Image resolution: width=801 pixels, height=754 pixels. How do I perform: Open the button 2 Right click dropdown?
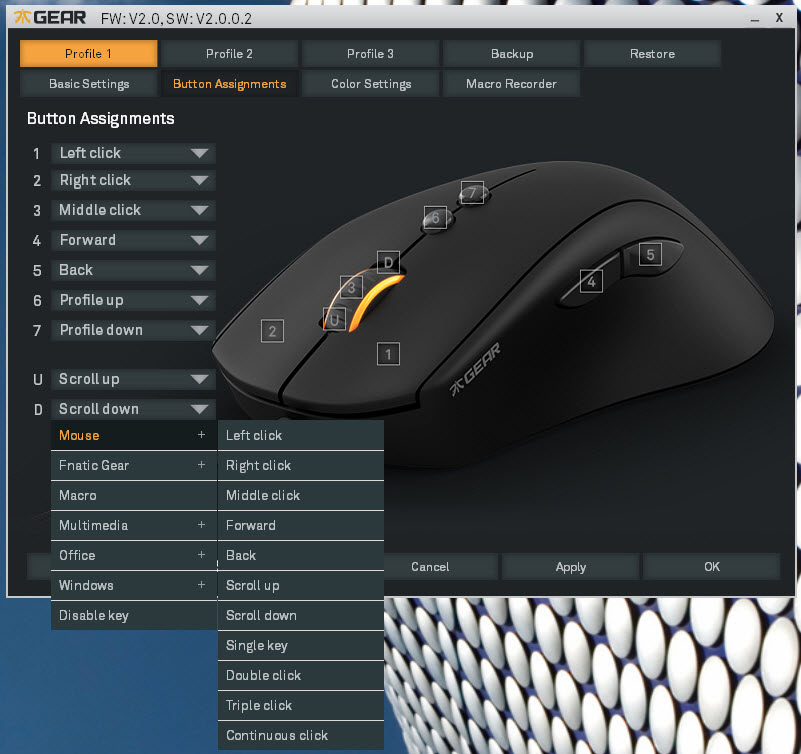(x=133, y=180)
